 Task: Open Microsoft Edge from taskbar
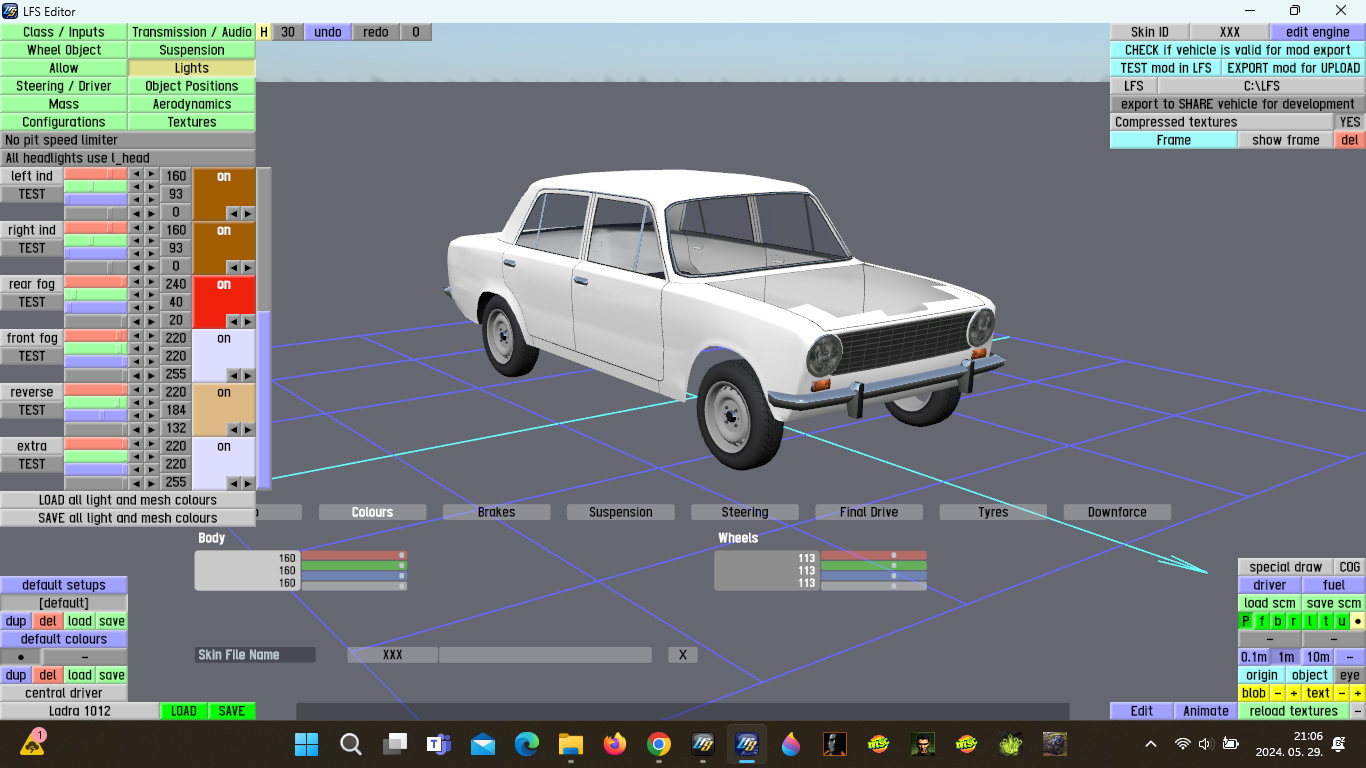point(527,744)
